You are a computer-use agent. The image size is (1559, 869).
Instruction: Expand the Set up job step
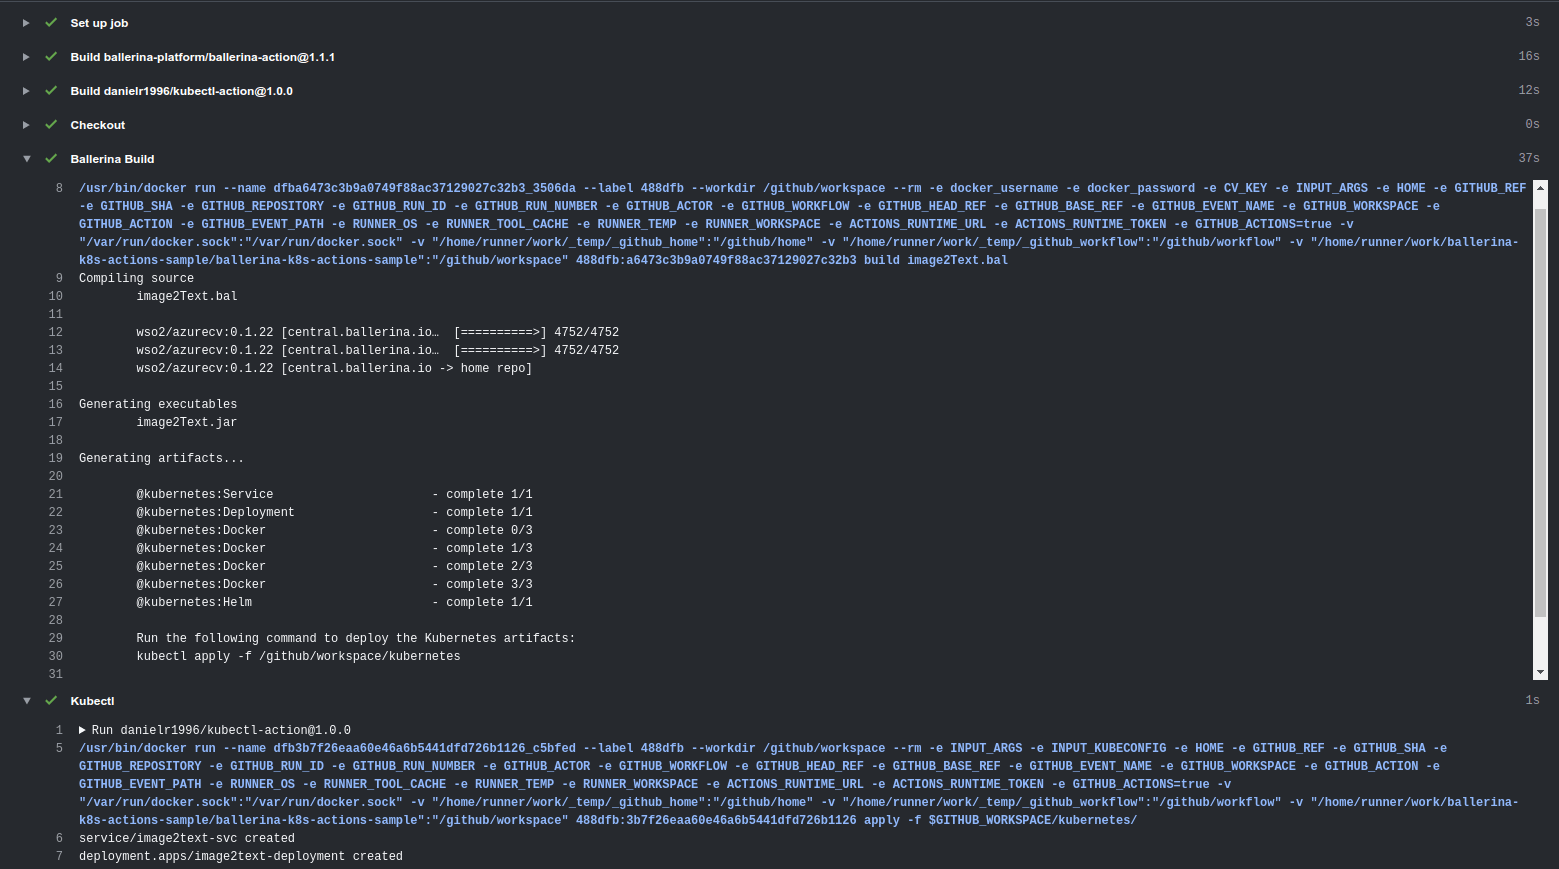click(26, 23)
